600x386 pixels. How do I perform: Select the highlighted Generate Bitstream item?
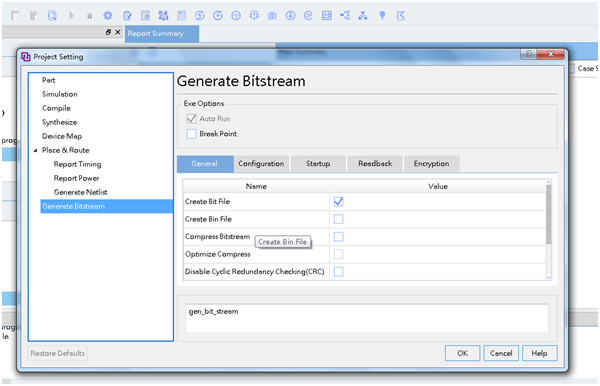tap(106, 206)
